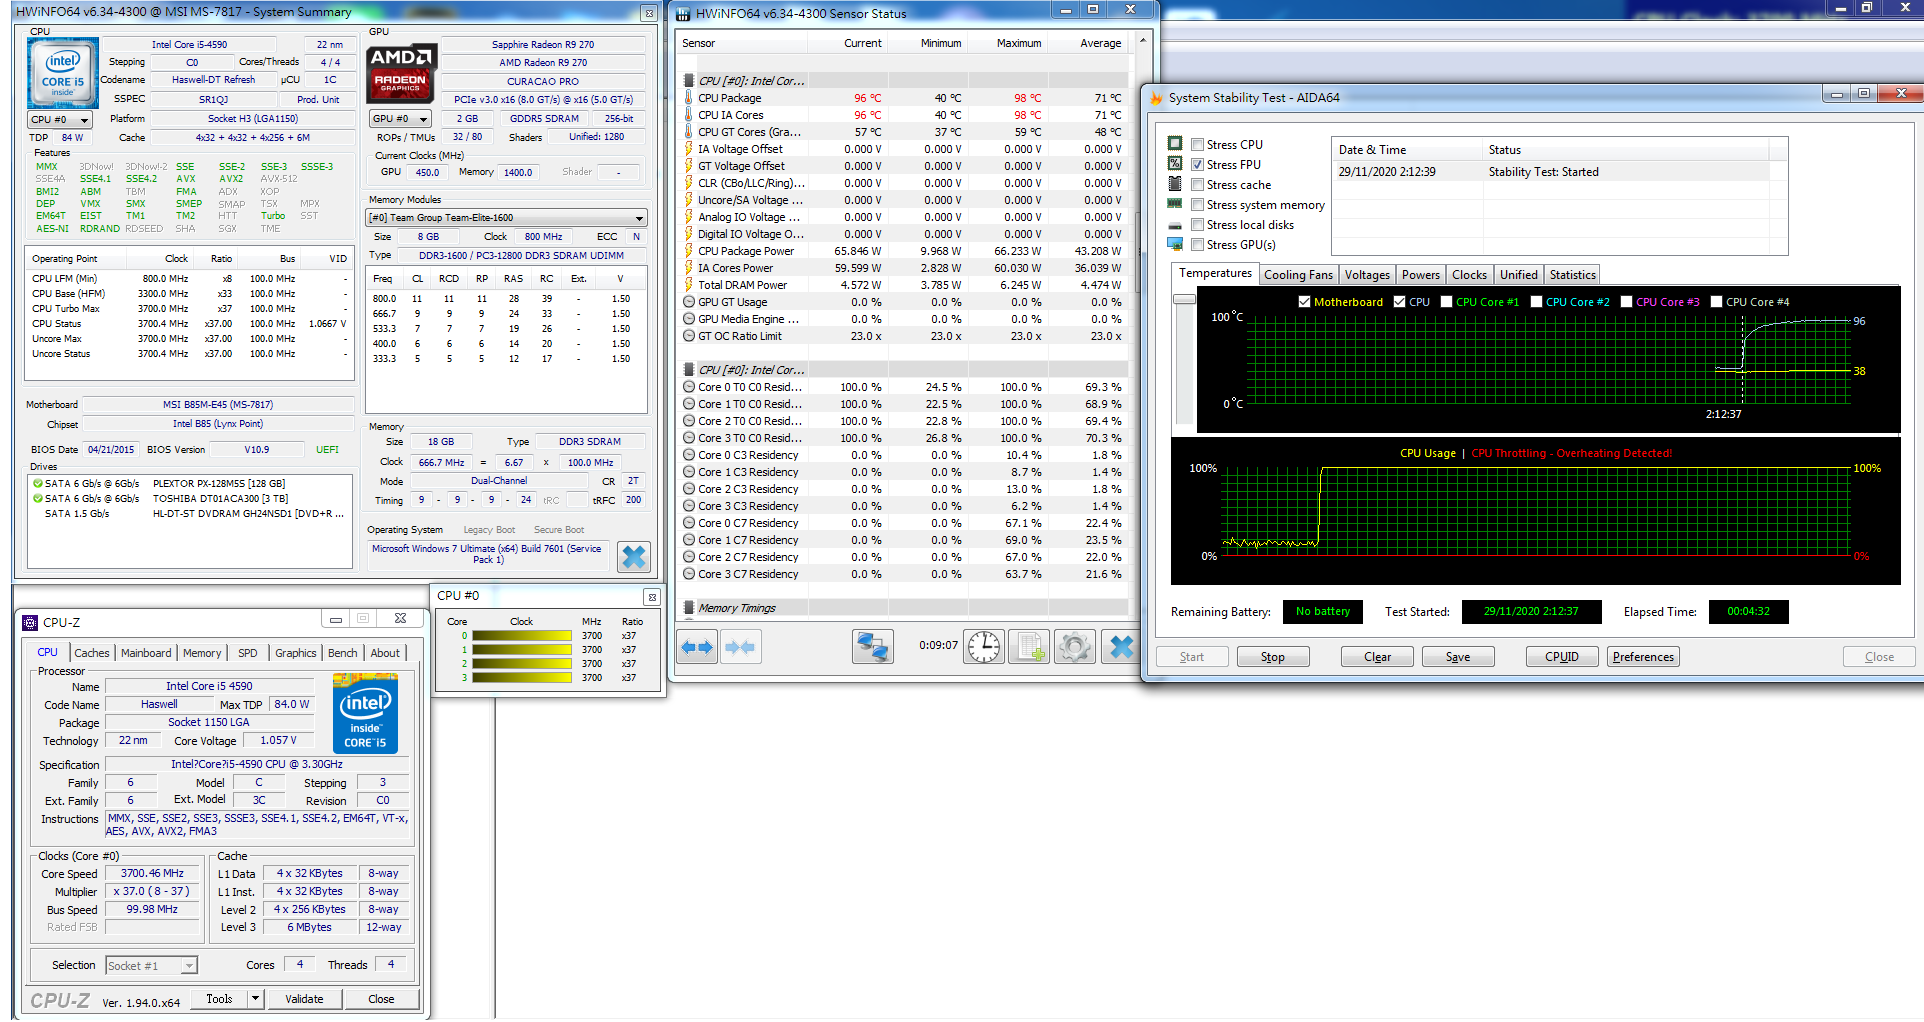1924x1022 pixels.
Task: Open CPUID from AIDA64 stability test
Action: click(1562, 657)
